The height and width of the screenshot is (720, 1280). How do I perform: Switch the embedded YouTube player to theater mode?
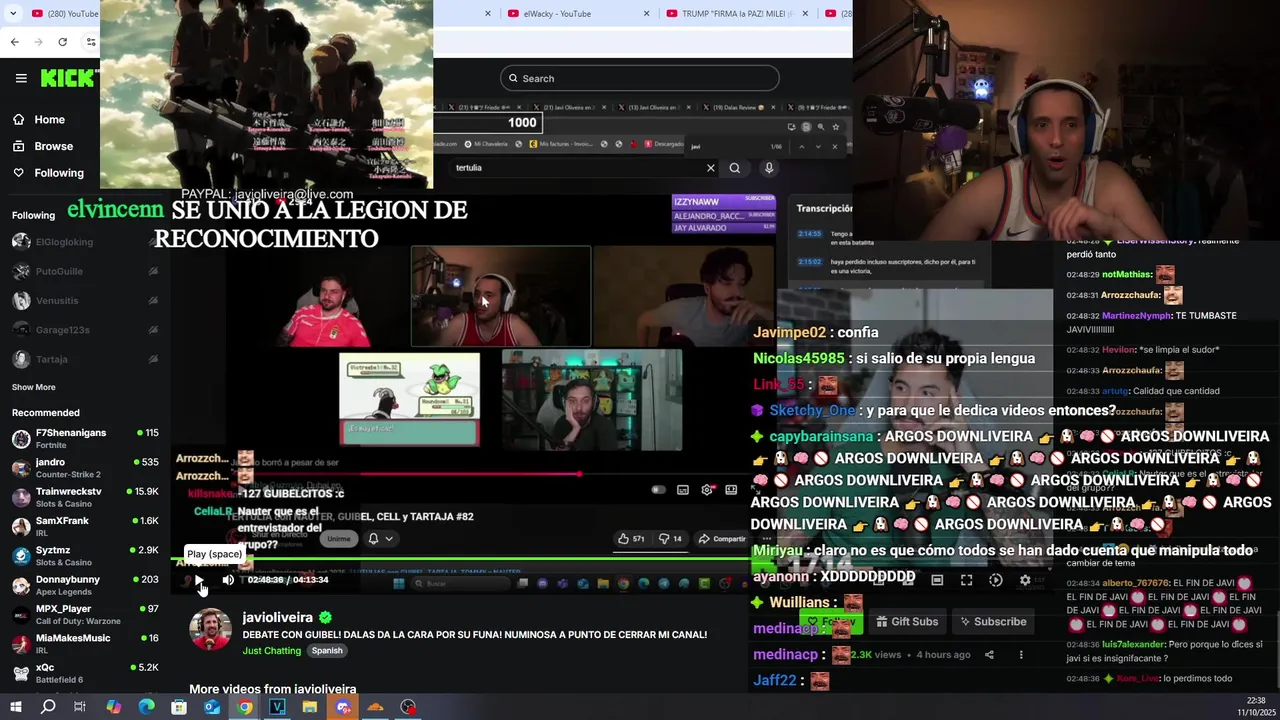pyautogui.click(x=731, y=490)
